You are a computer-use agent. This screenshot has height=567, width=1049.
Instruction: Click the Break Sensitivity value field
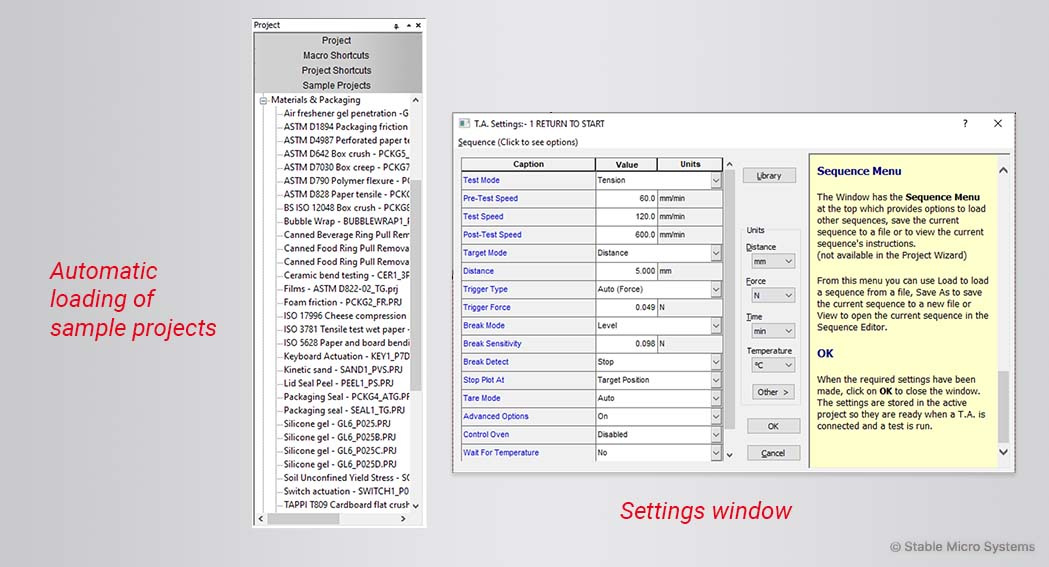click(x=626, y=344)
